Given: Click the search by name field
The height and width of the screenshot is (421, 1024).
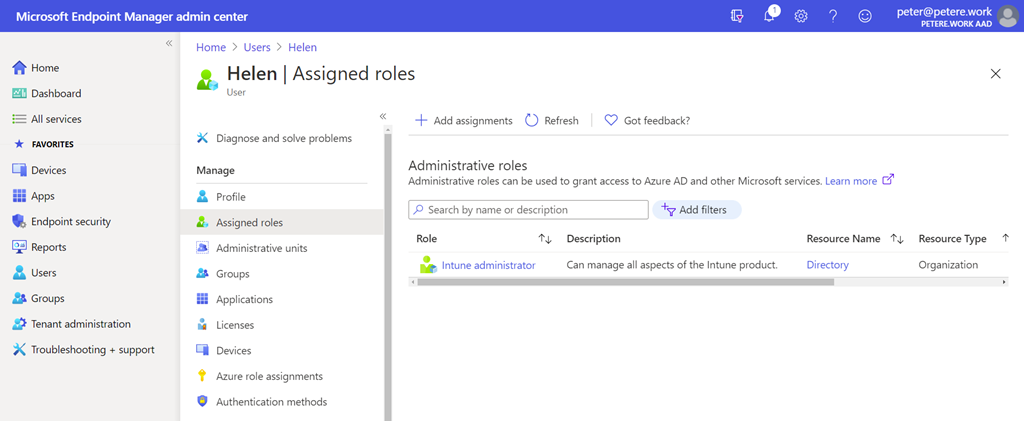Looking at the screenshot, I should pos(530,210).
